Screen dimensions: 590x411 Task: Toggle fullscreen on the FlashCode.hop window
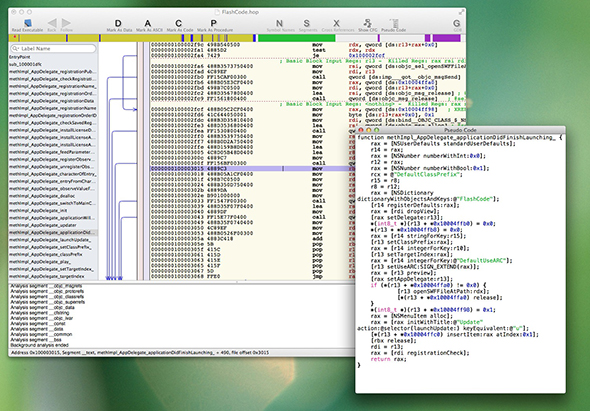pyautogui.click(x=461, y=12)
